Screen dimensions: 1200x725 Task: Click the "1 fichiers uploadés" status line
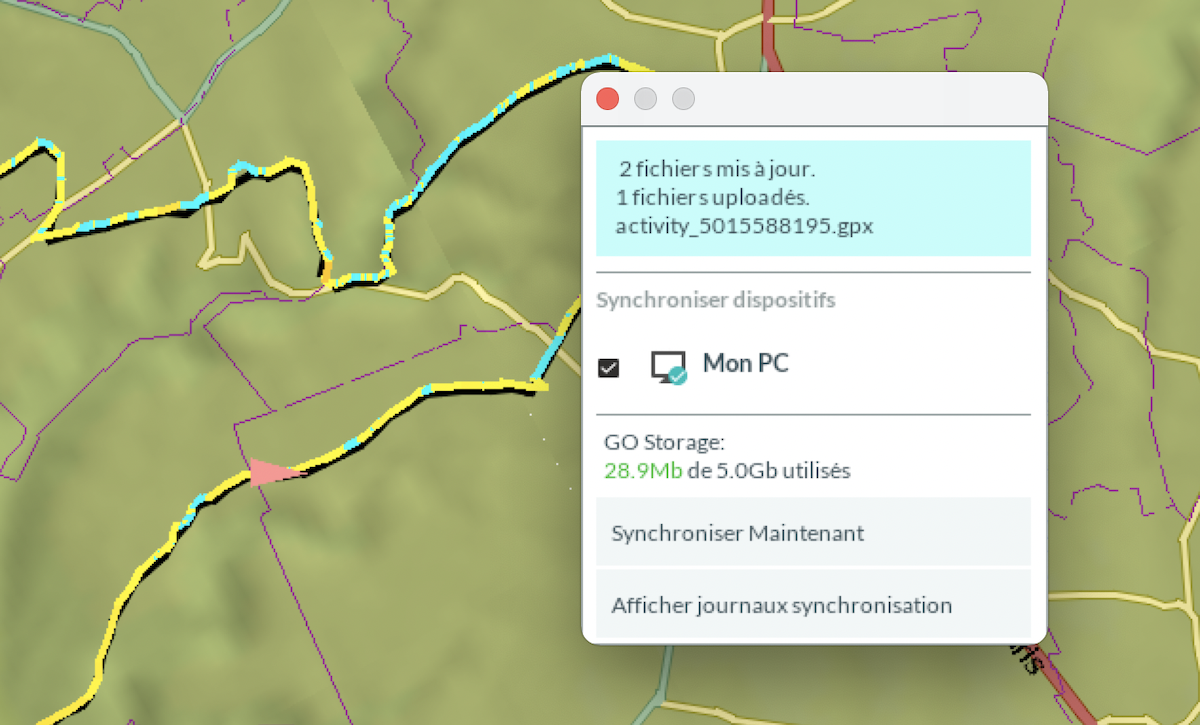714,196
